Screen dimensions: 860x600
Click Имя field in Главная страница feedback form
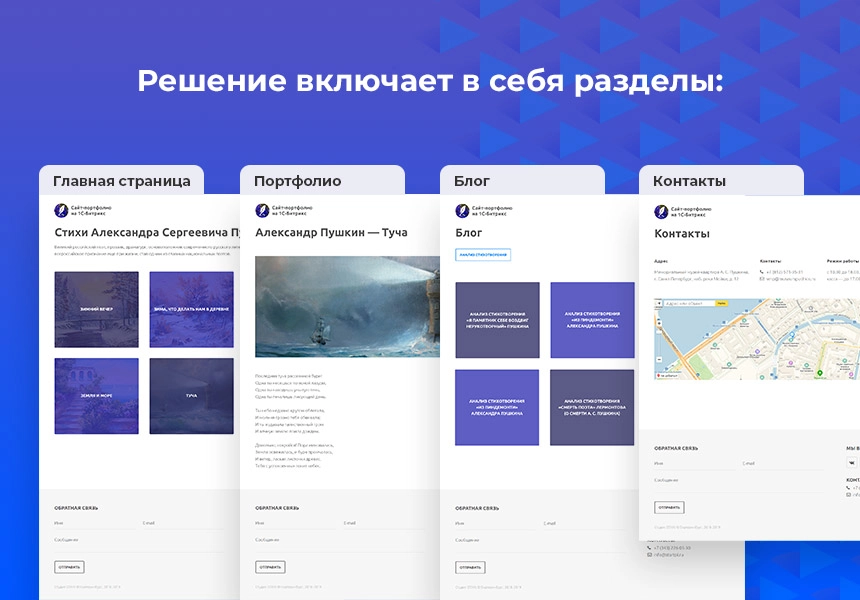point(95,524)
